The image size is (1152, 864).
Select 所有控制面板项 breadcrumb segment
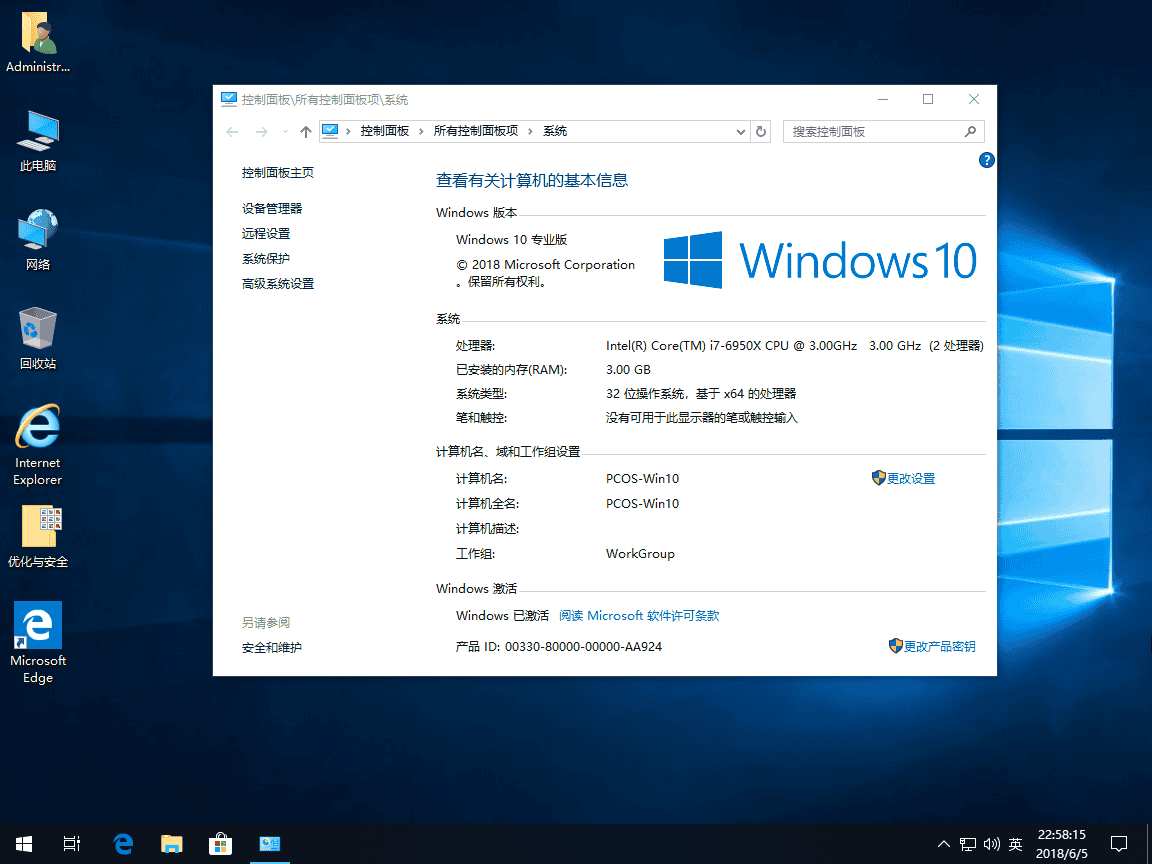(475, 131)
